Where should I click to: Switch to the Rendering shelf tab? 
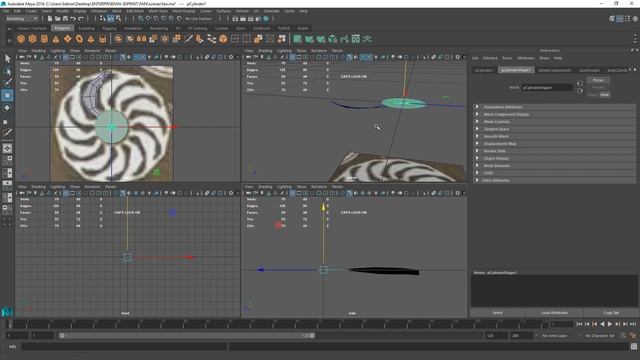click(x=159, y=28)
